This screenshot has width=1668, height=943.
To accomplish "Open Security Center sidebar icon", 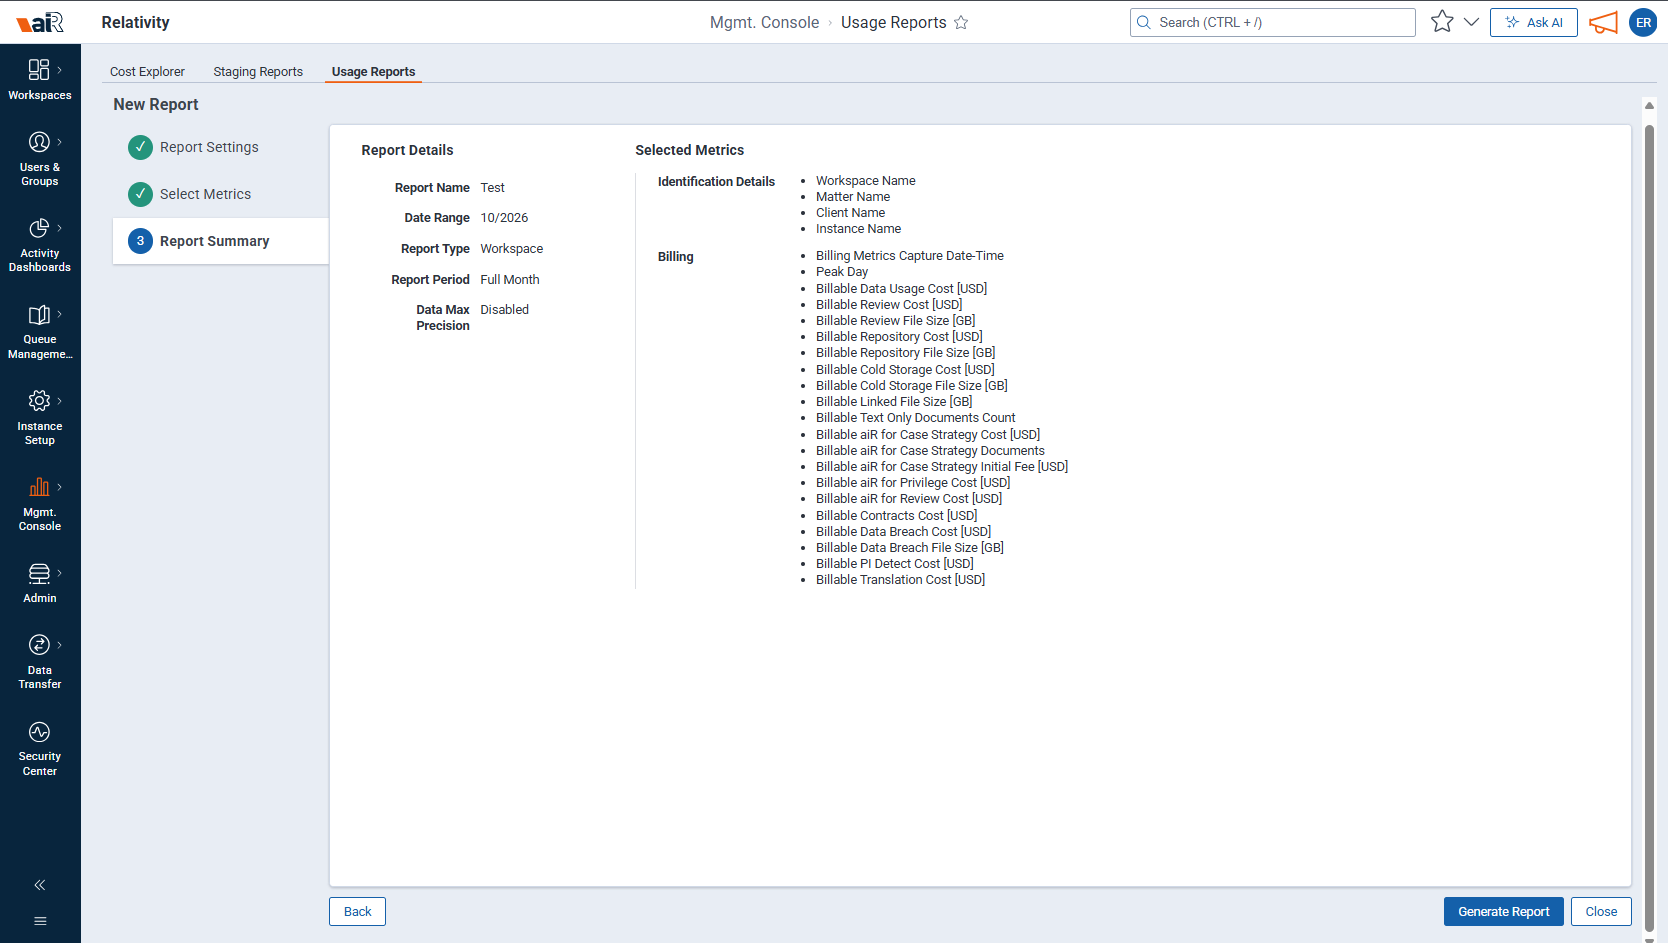I will [39, 732].
